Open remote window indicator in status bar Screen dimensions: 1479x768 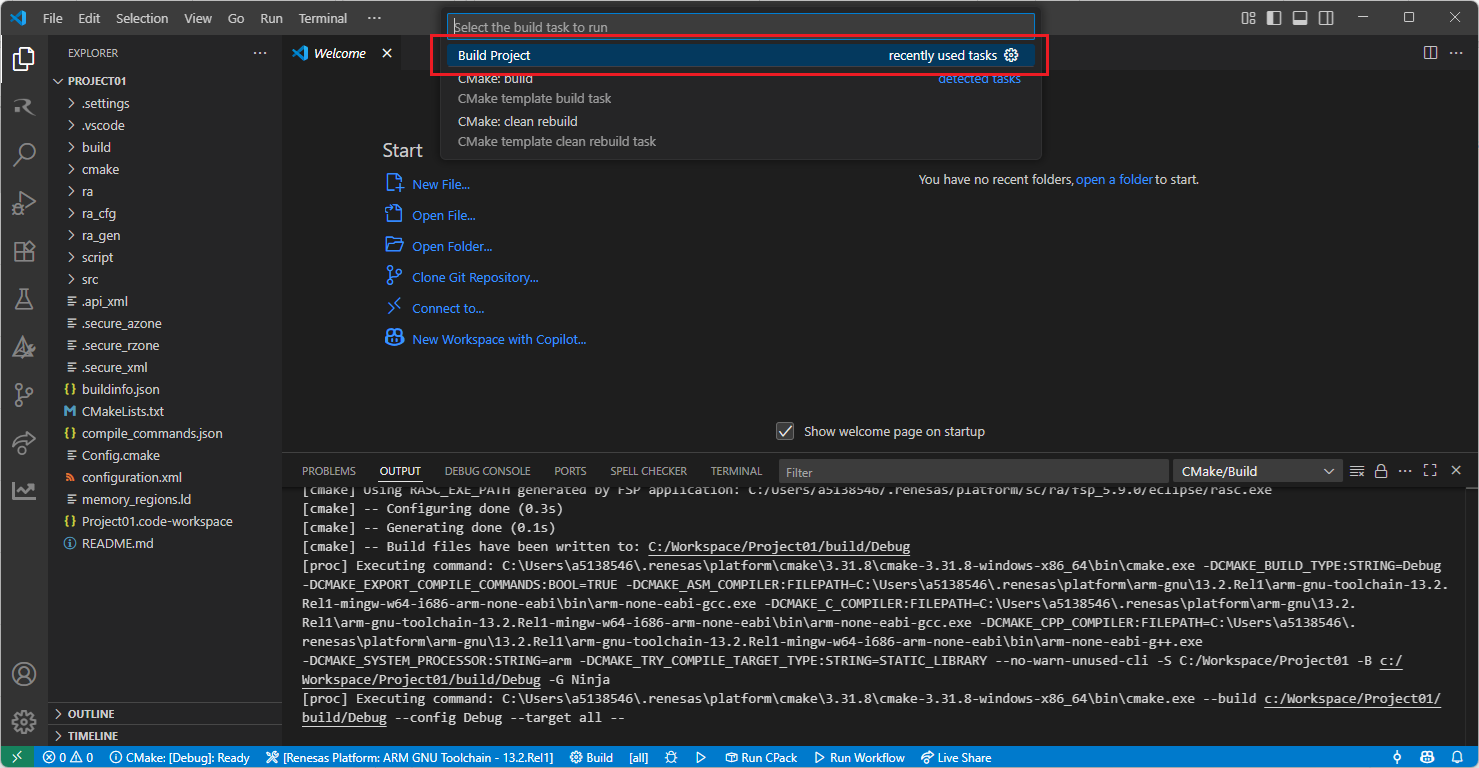[x=17, y=757]
